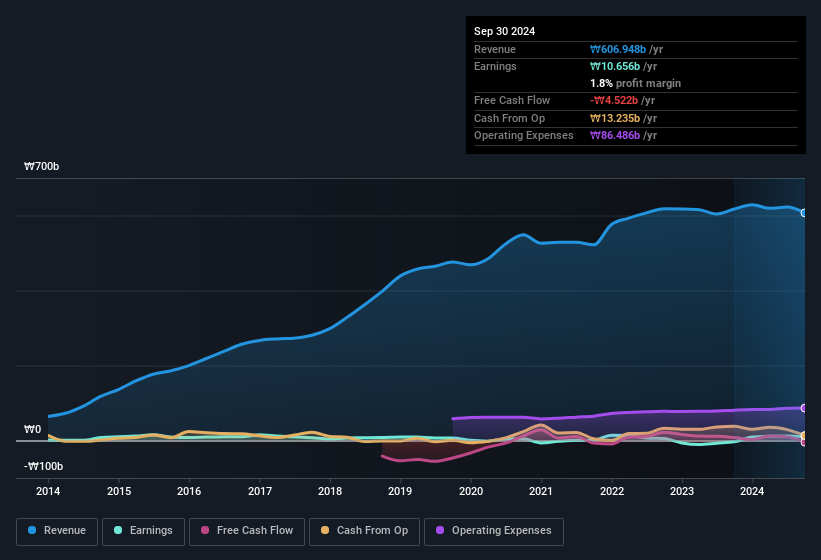821x560 pixels.
Task: Click the blue Revenue endpoint marker on chart
Action: [804, 213]
